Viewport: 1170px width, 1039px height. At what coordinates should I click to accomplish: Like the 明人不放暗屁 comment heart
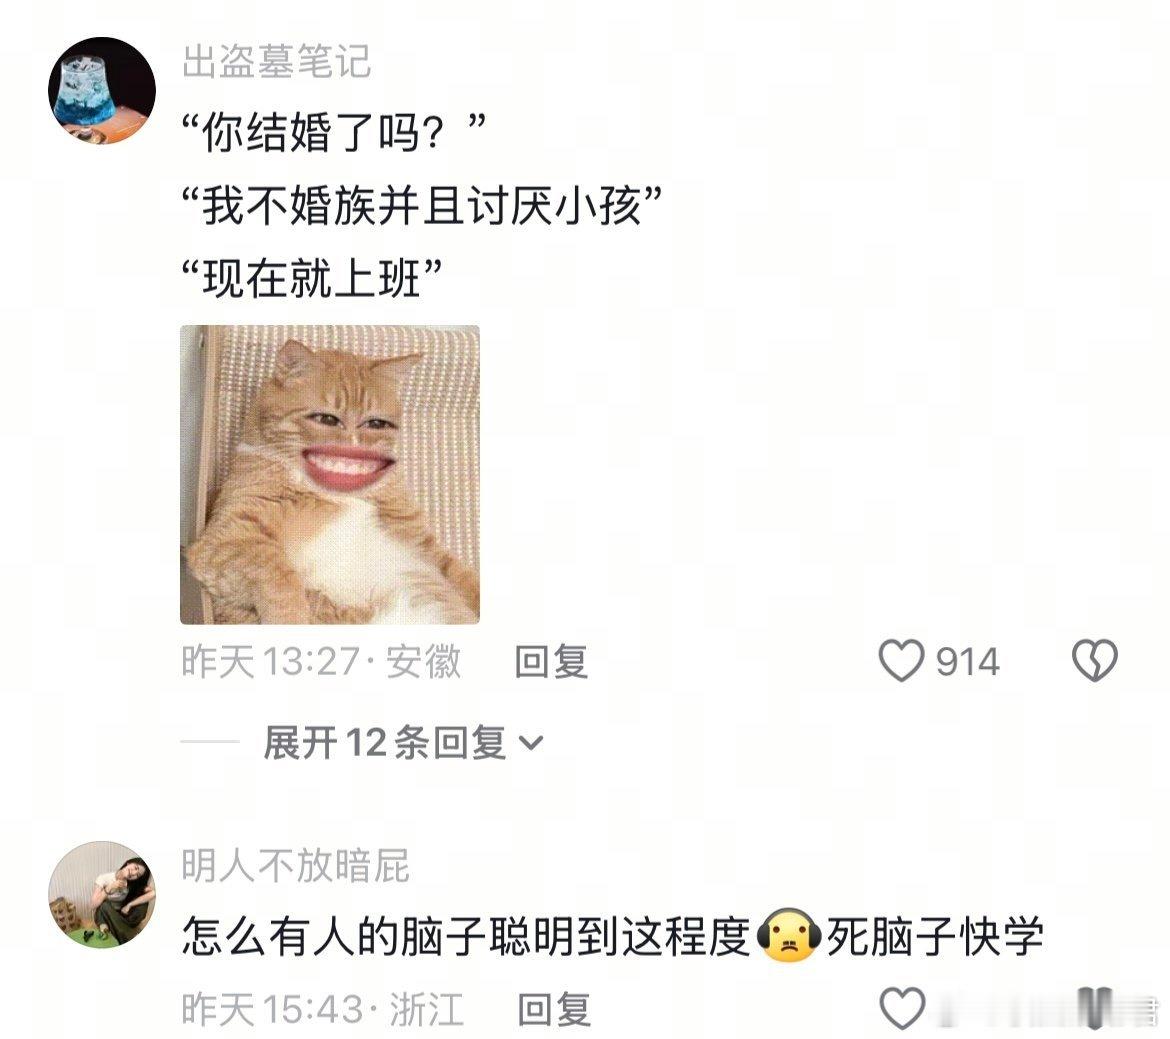[x=902, y=1008]
